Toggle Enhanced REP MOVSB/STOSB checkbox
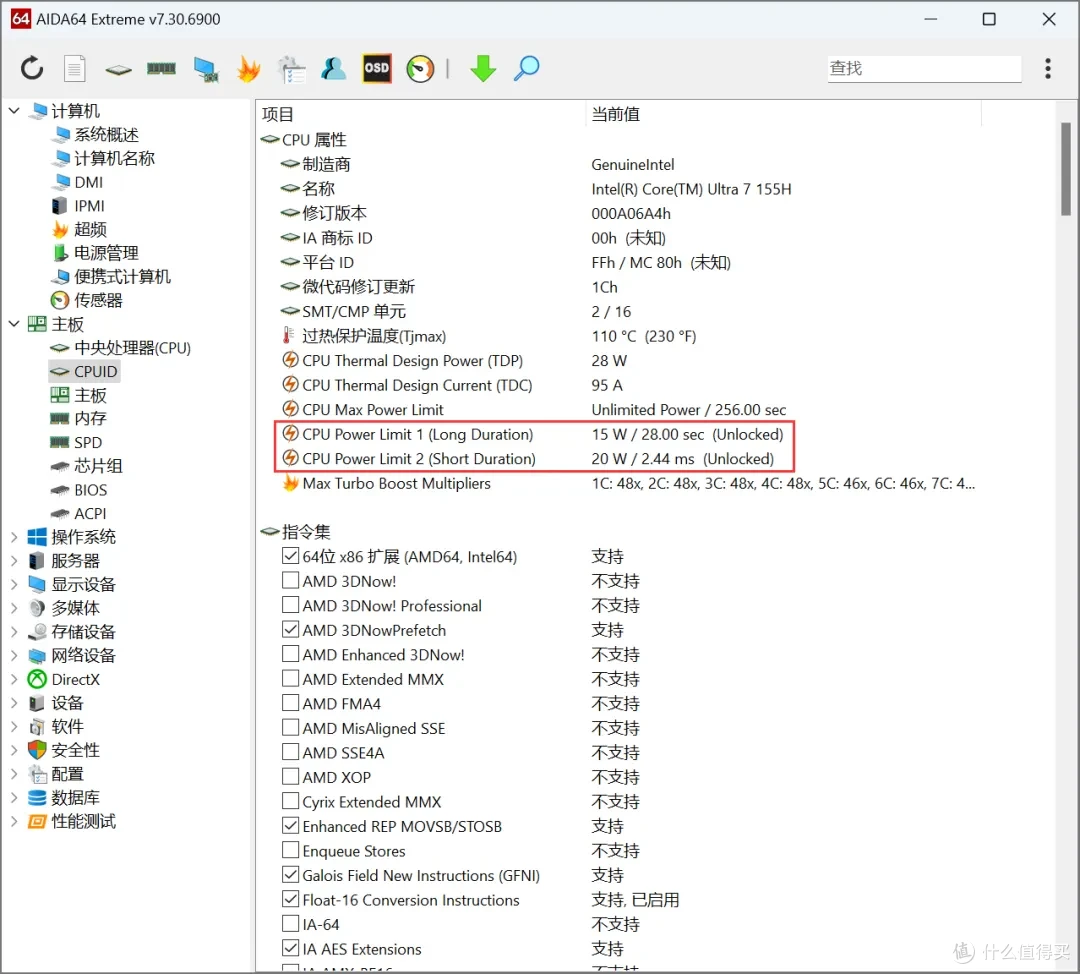This screenshot has height=974, width=1080. click(x=290, y=826)
